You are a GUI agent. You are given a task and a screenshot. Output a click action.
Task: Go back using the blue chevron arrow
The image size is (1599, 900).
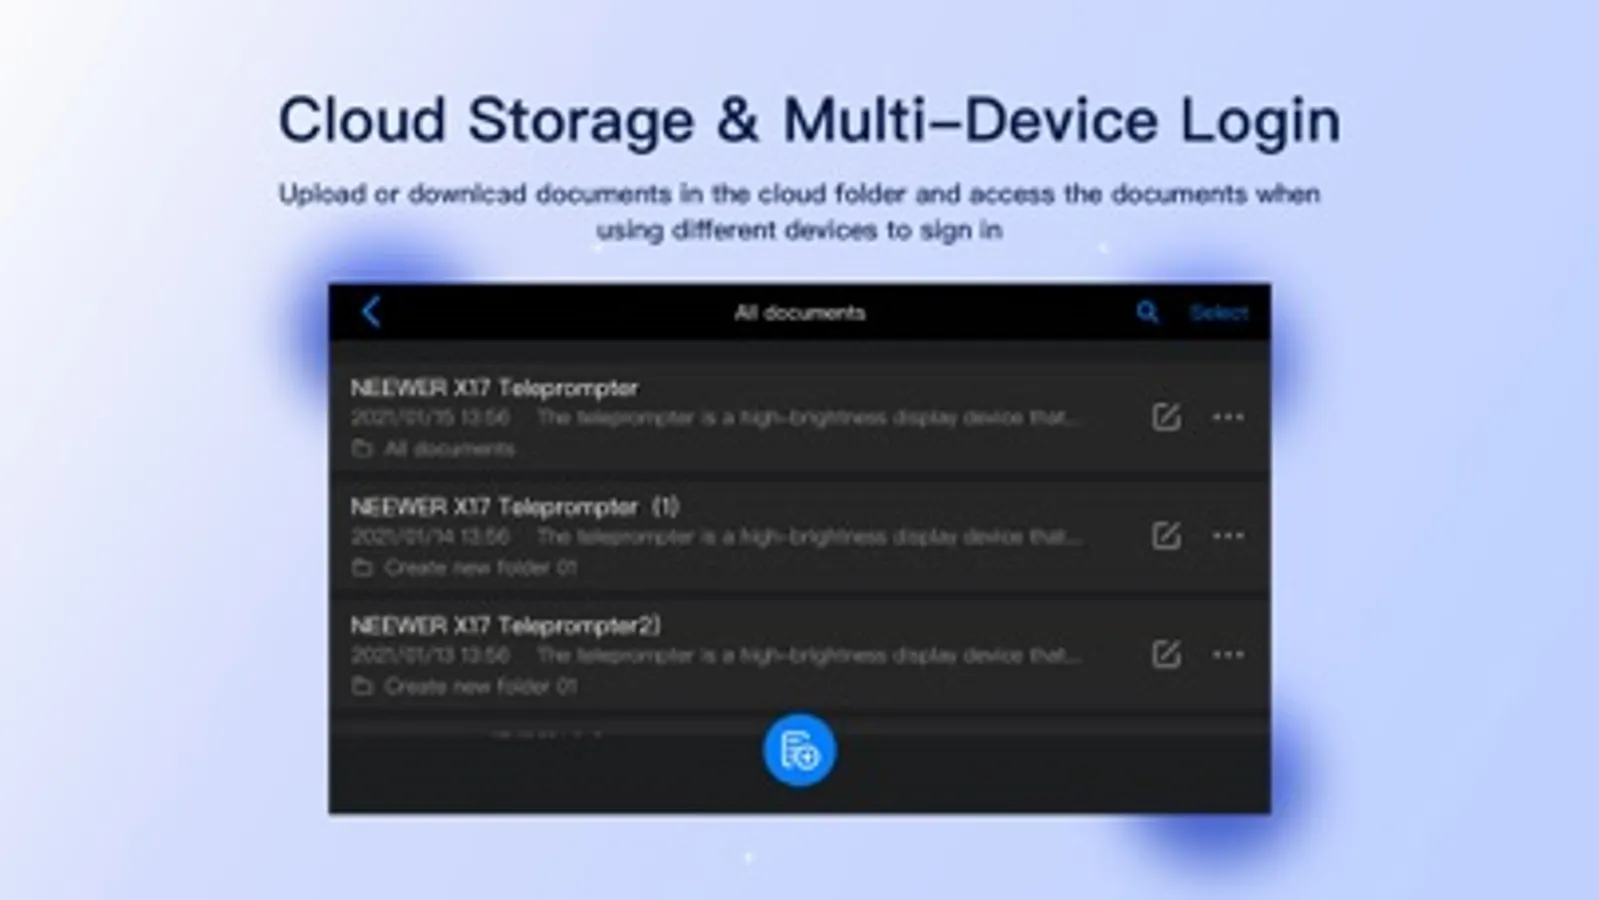pos(371,312)
